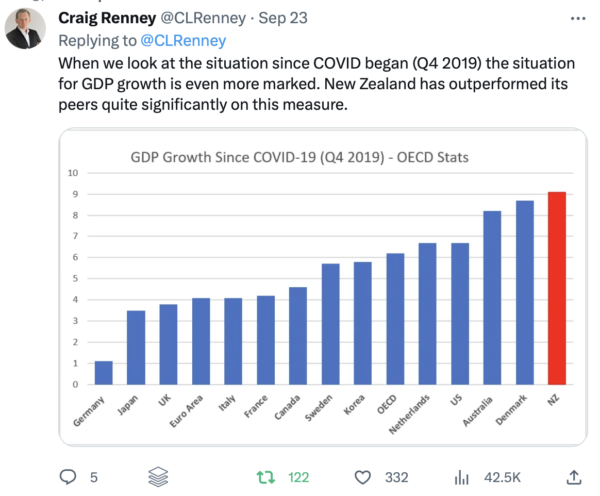Click the Australia bar in chart
Viewport: 600px width, 496px height.
pos(492,297)
